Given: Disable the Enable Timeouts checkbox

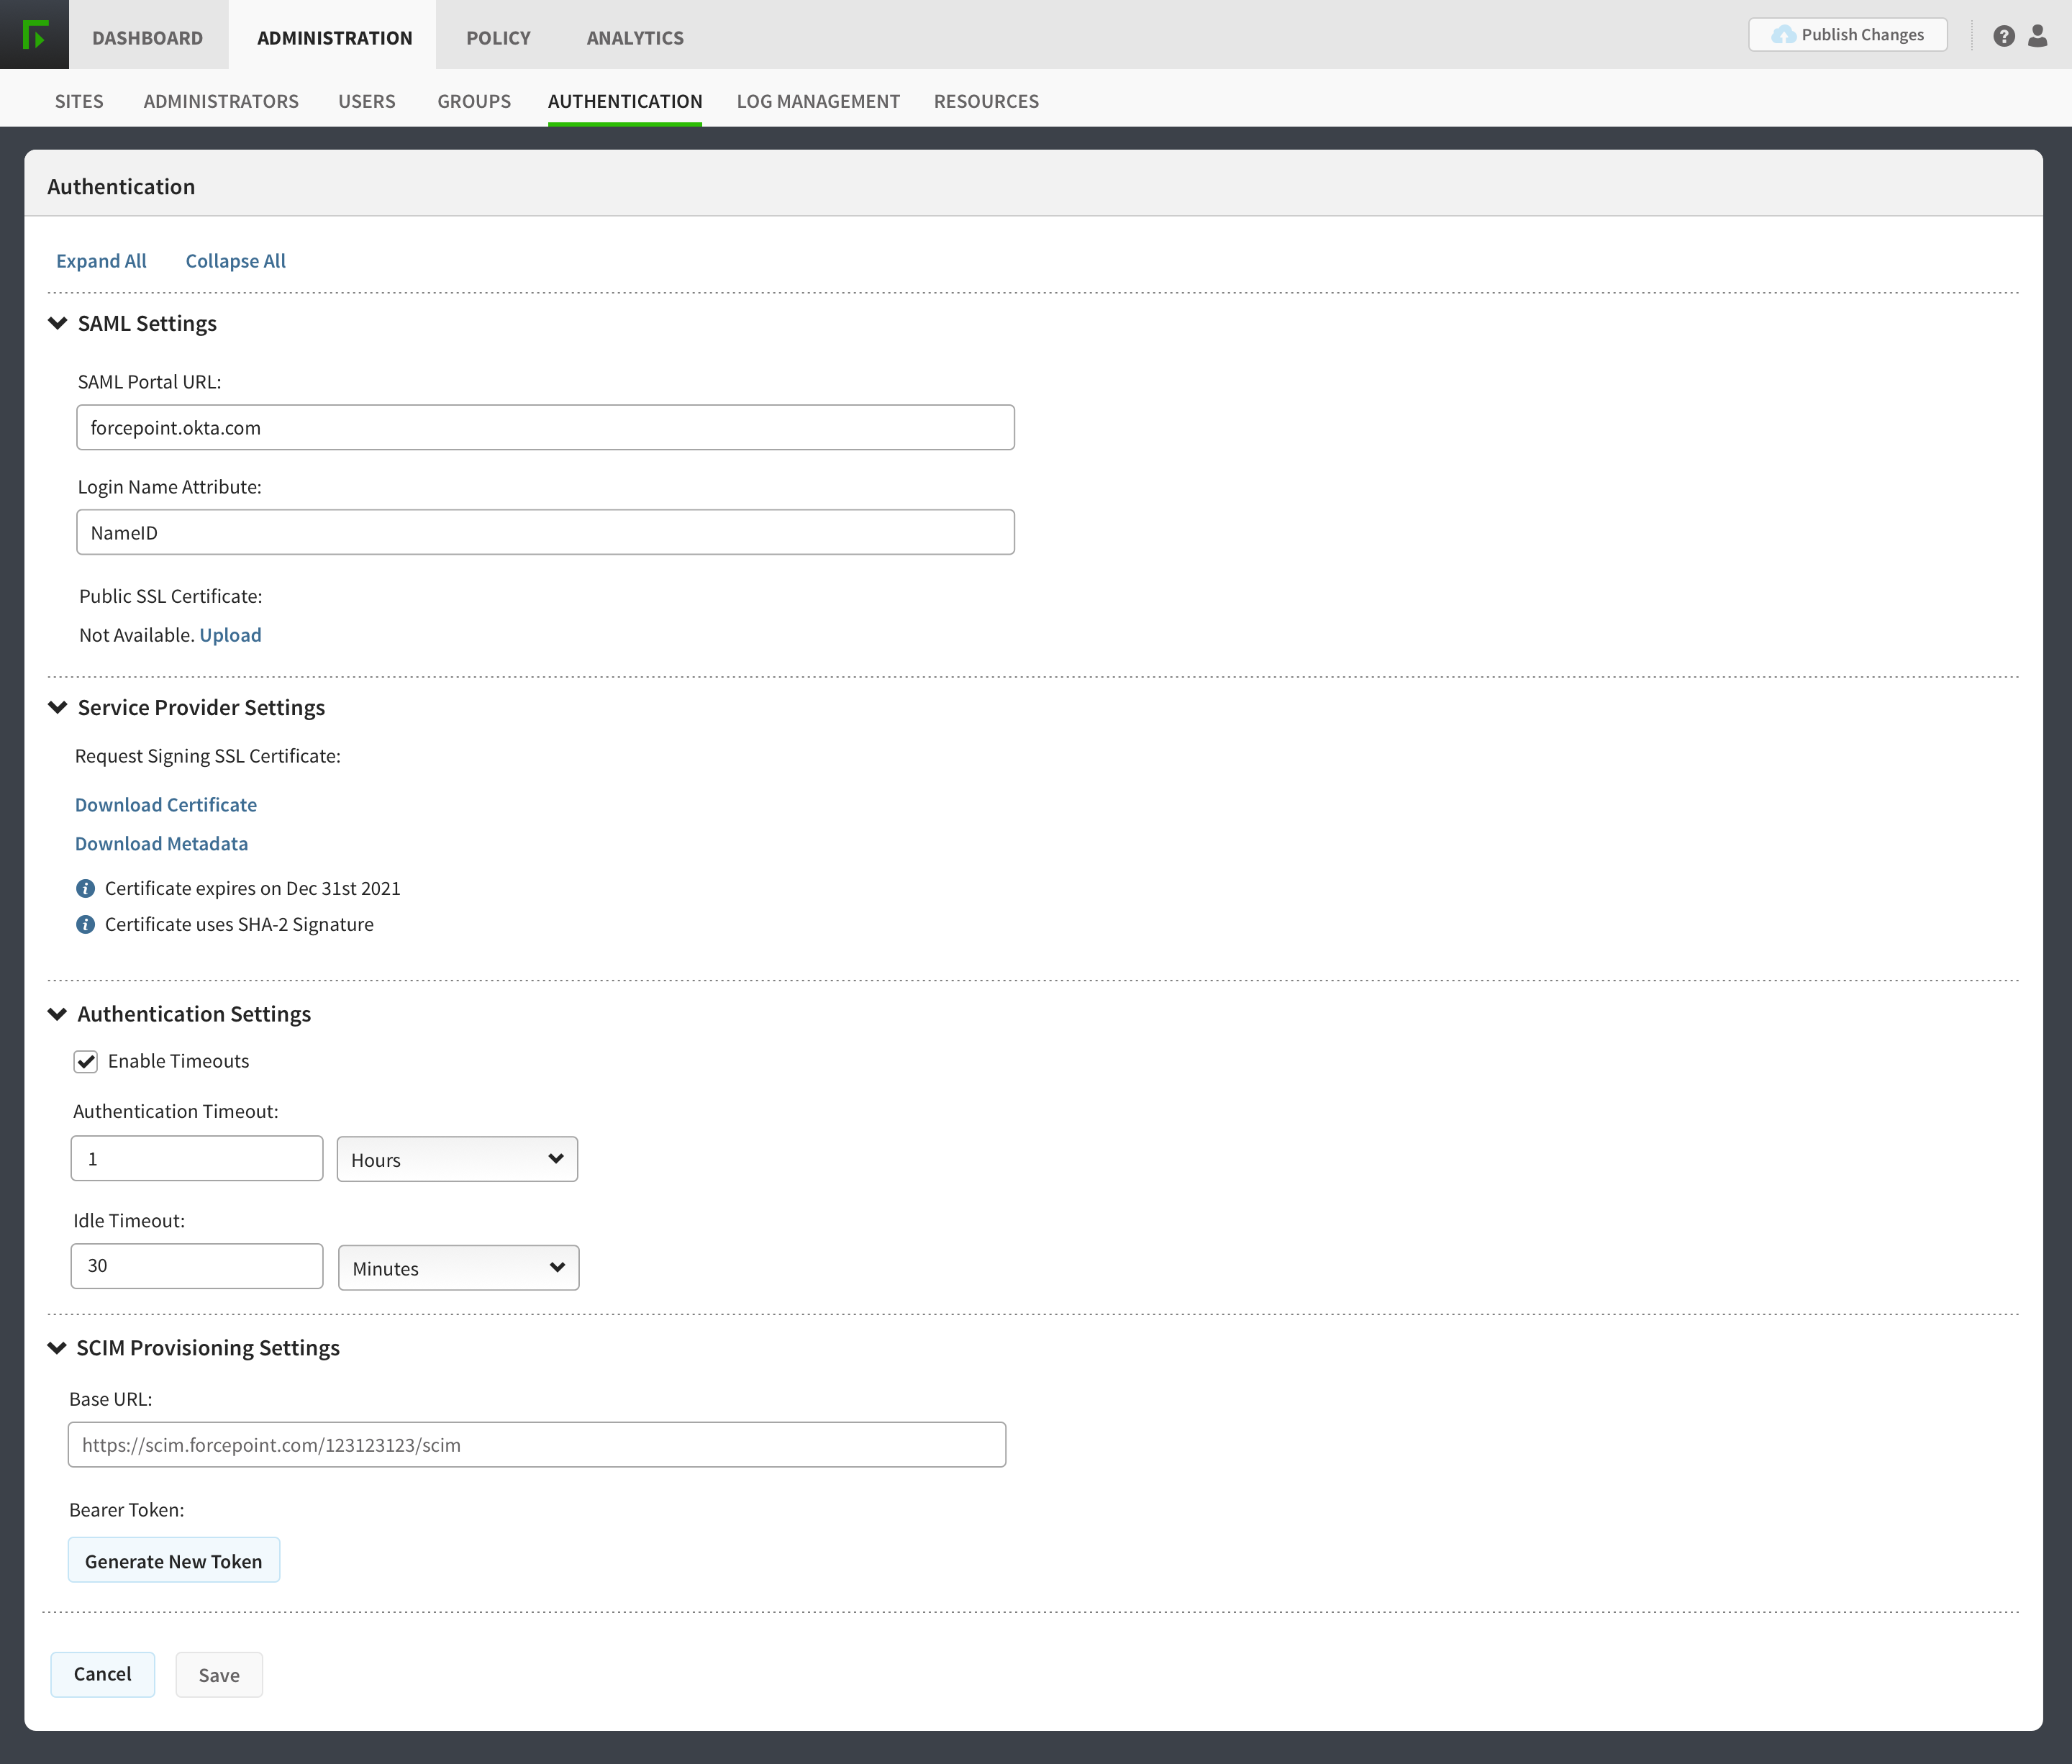Looking at the screenshot, I should 86,1062.
